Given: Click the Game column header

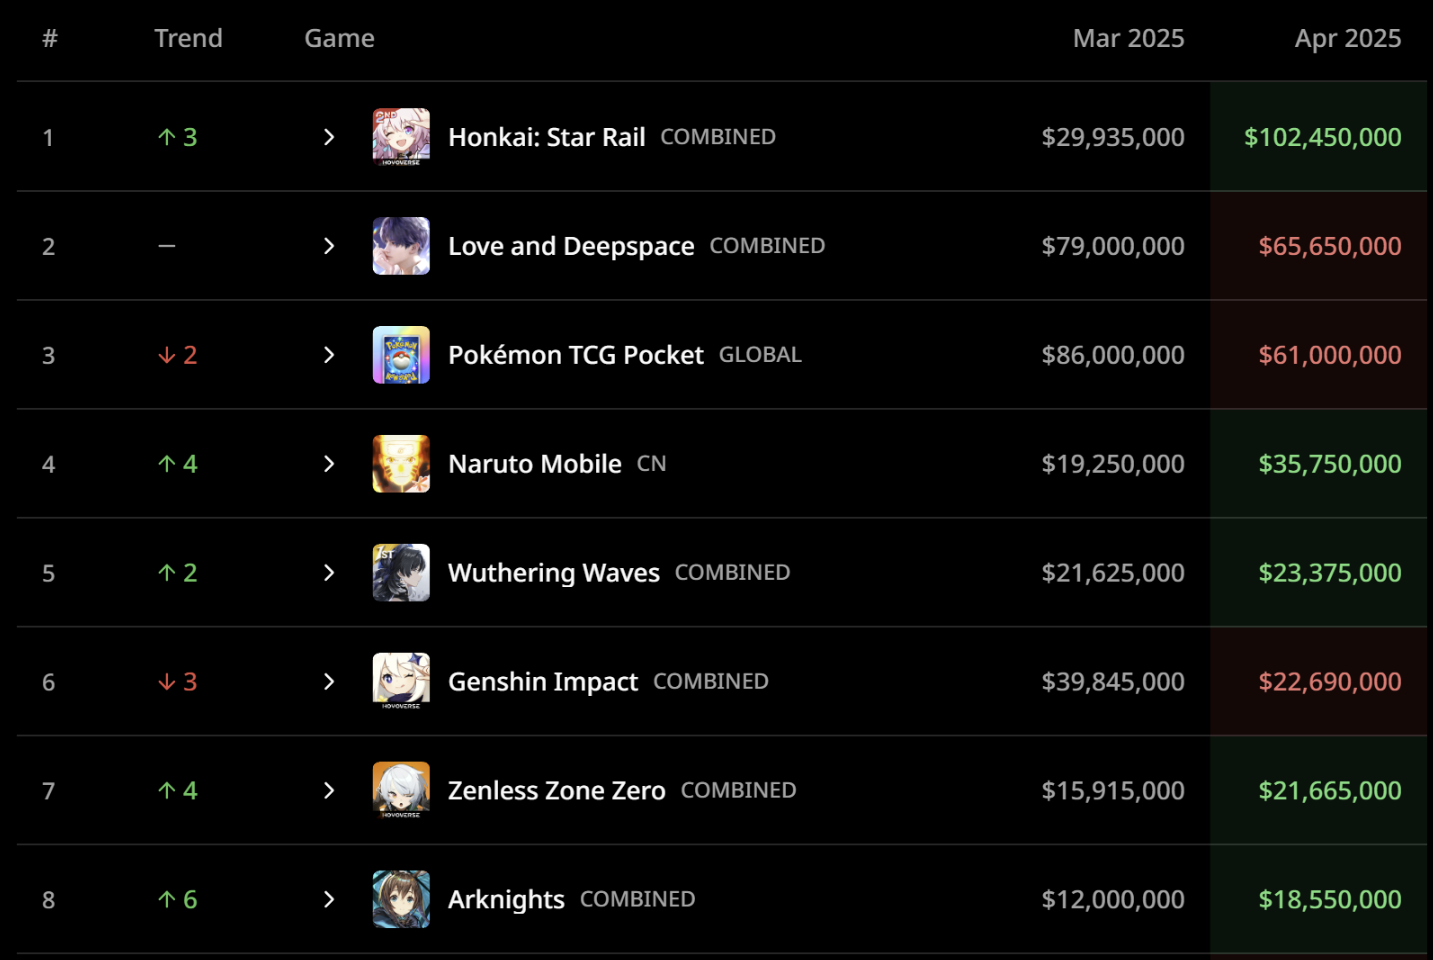Looking at the screenshot, I should point(339,38).
